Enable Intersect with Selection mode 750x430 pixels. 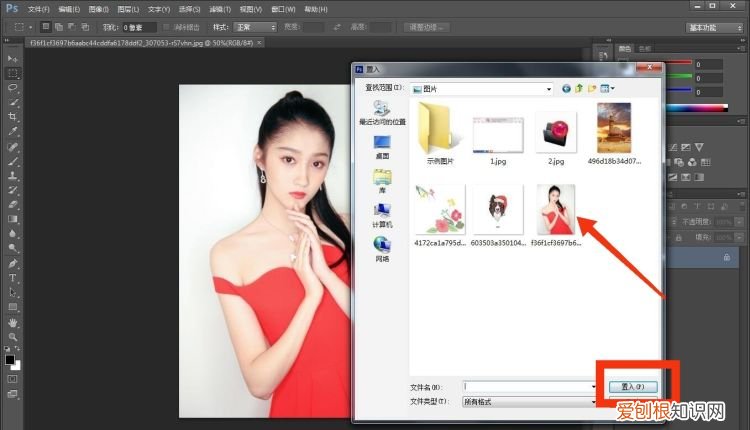click(85, 27)
